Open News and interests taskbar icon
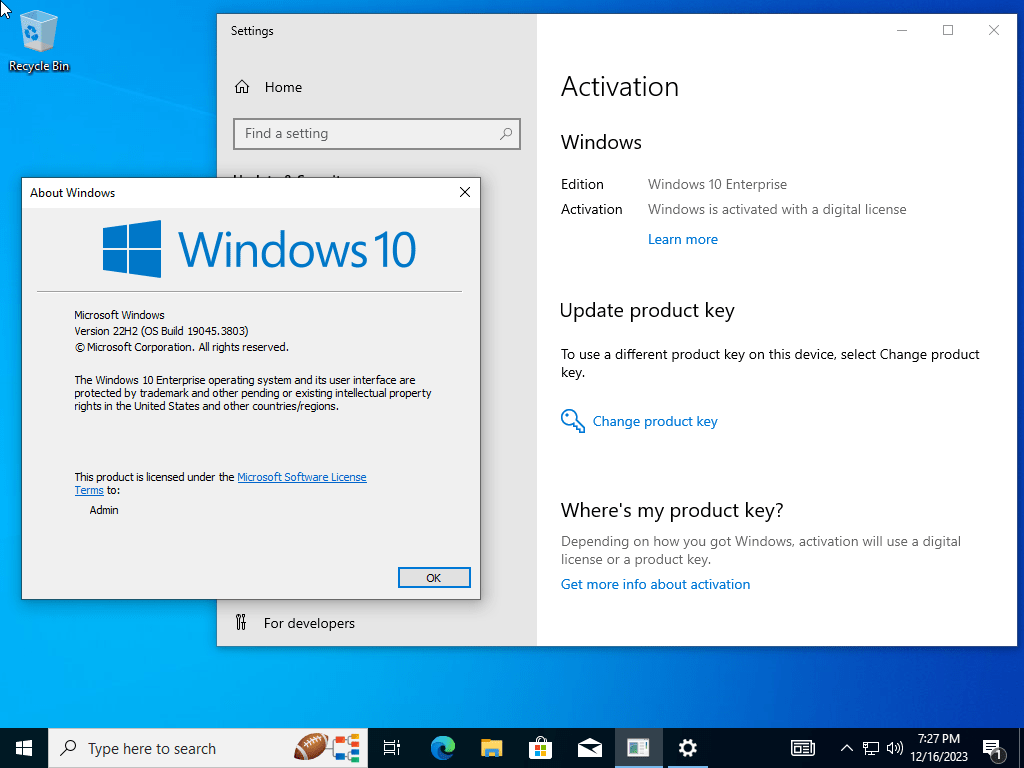The height and width of the screenshot is (768, 1024). tap(803, 748)
